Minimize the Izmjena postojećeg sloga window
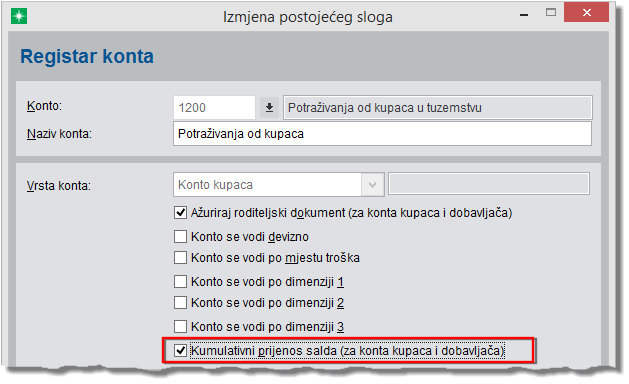This screenshot has height=384, width=629. [524, 14]
